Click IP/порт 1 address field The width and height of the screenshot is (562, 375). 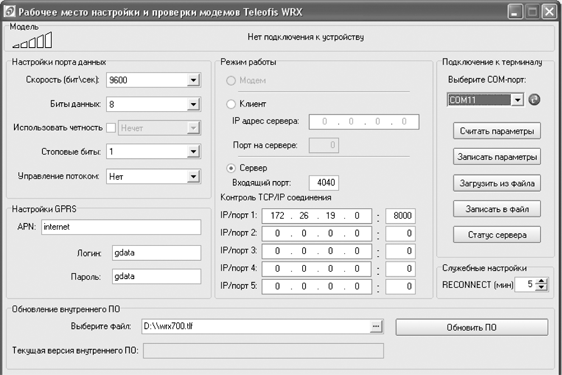click(x=317, y=216)
